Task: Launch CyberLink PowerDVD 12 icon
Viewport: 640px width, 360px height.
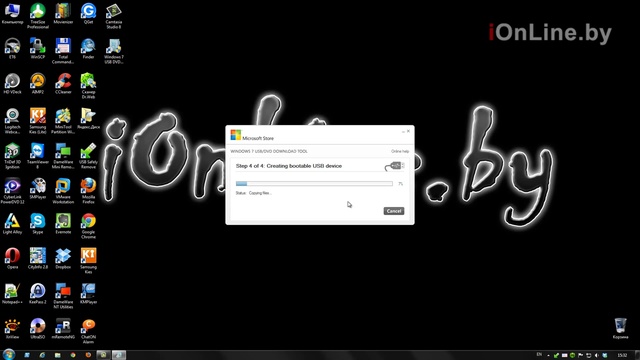Action: [x=12, y=191]
